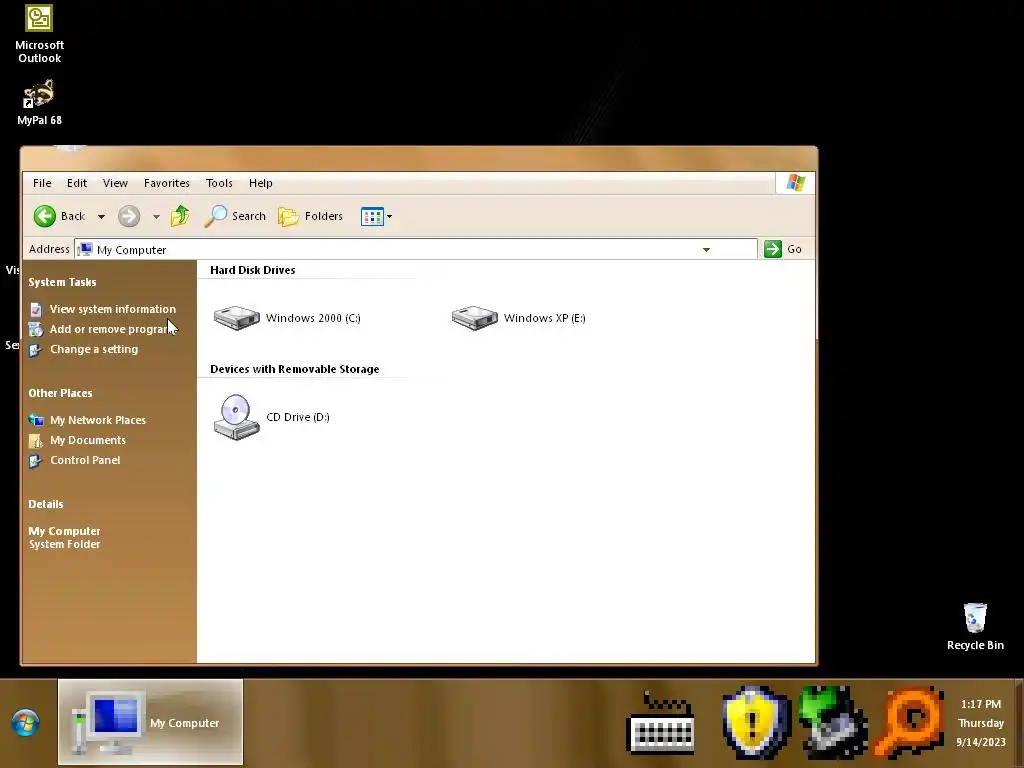
Task: Click the on-screen keyboard tray icon
Action: coord(660,723)
